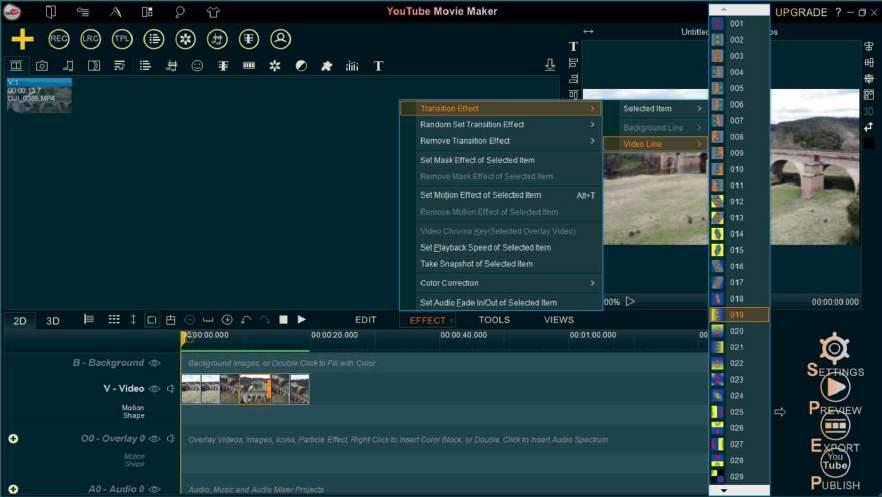The image size is (882, 497).
Task: Open the audio spectrum bars library icon
Action: pyautogui.click(x=352, y=66)
